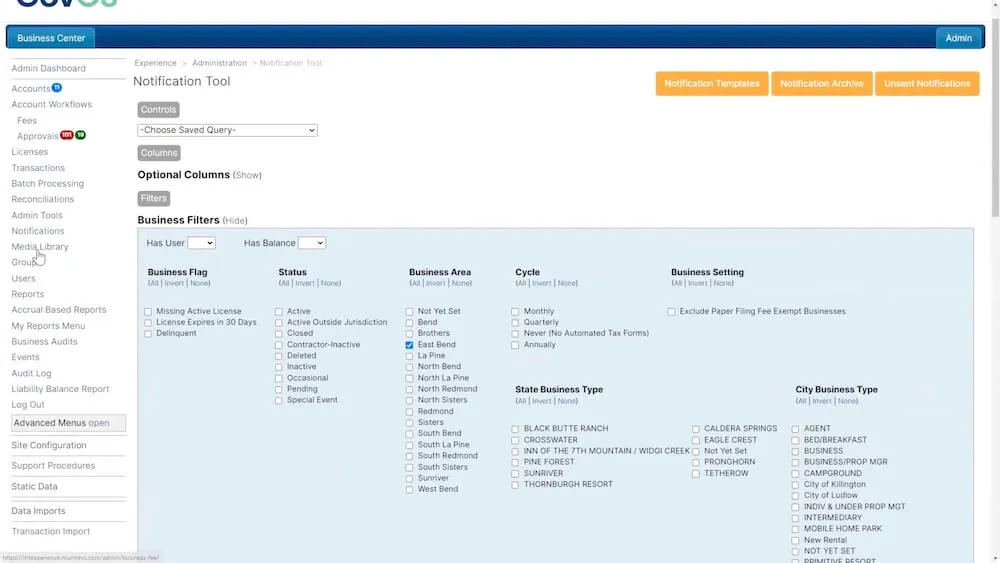Click the Notification Archive button
Viewport: 1000px width, 563px height.
(x=821, y=84)
